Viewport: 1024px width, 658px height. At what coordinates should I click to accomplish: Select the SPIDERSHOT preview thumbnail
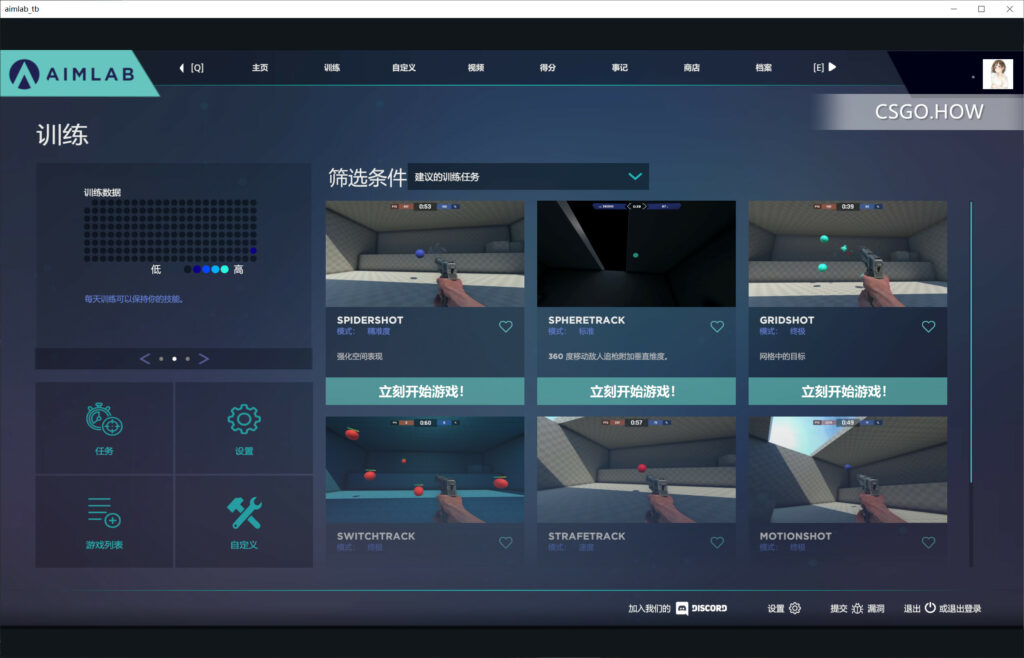pyautogui.click(x=424, y=254)
